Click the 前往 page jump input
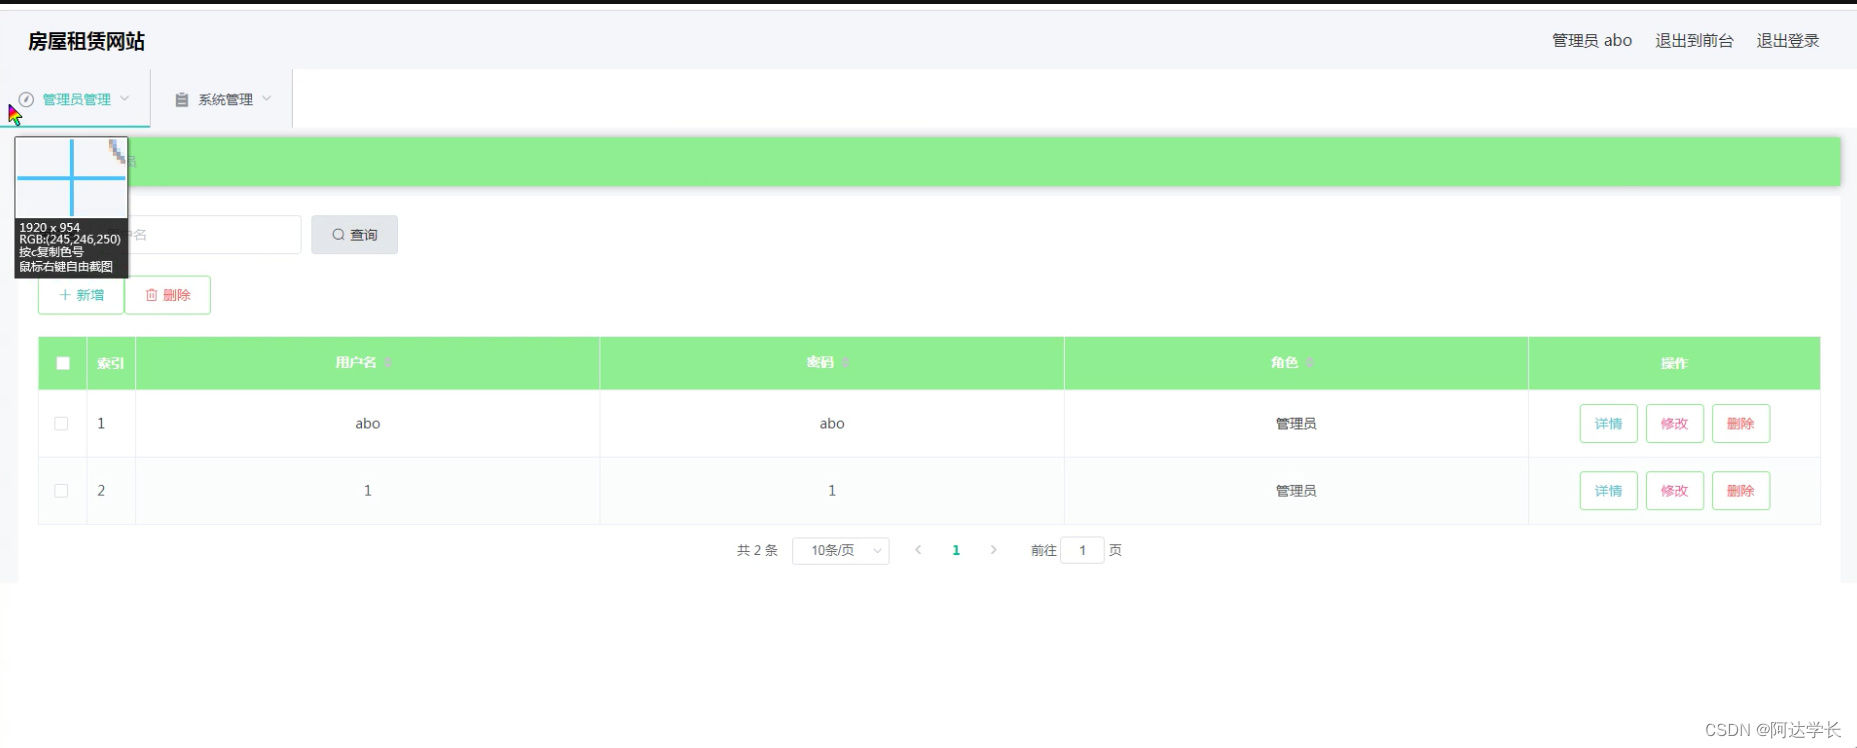1857x748 pixels. (x=1082, y=550)
